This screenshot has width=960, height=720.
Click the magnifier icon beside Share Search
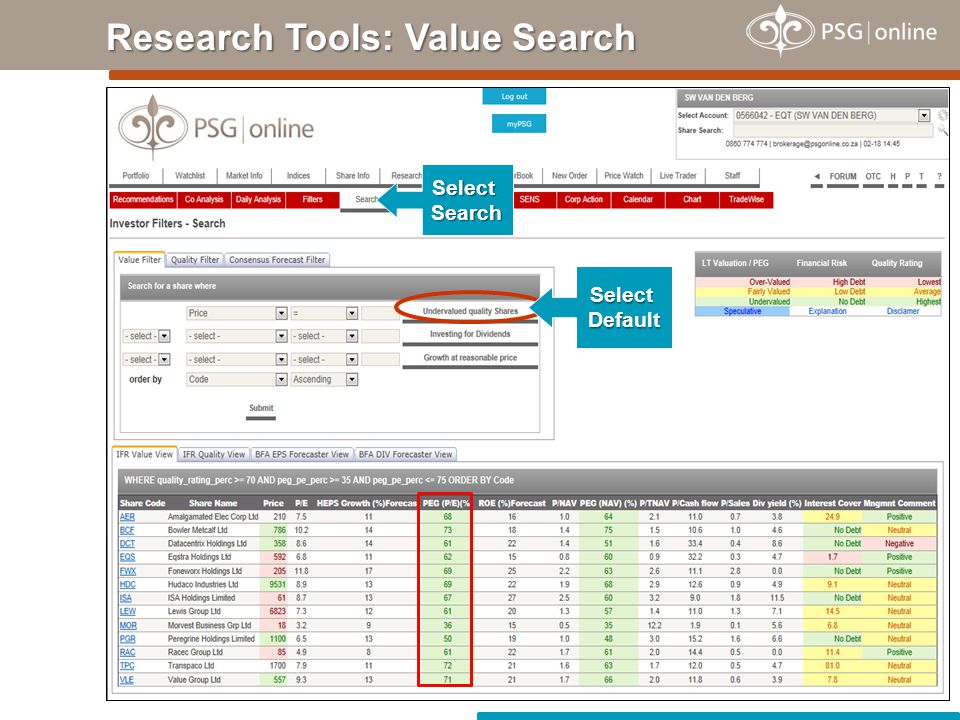click(x=943, y=130)
